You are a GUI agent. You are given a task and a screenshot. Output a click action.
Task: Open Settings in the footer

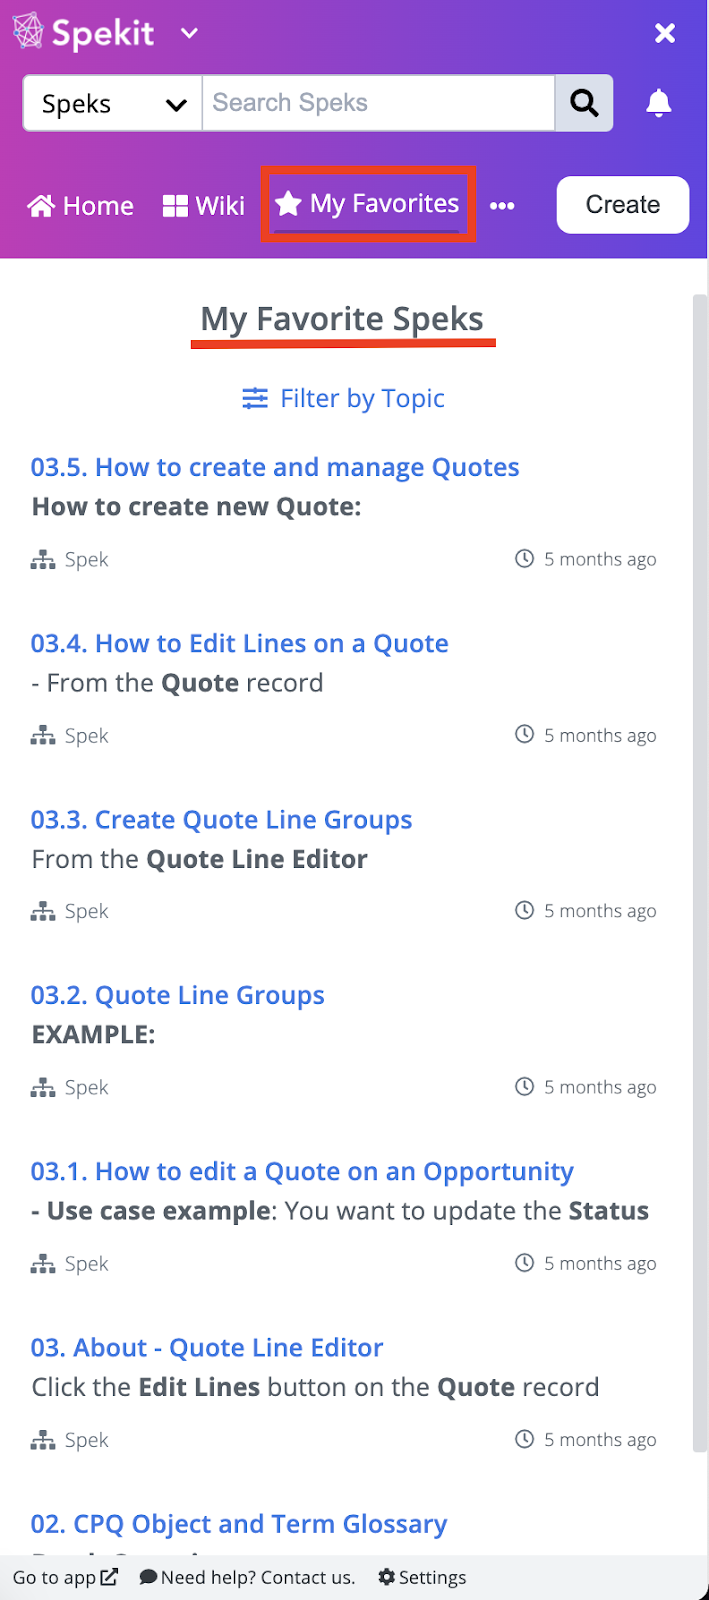(x=422, y=1577)
